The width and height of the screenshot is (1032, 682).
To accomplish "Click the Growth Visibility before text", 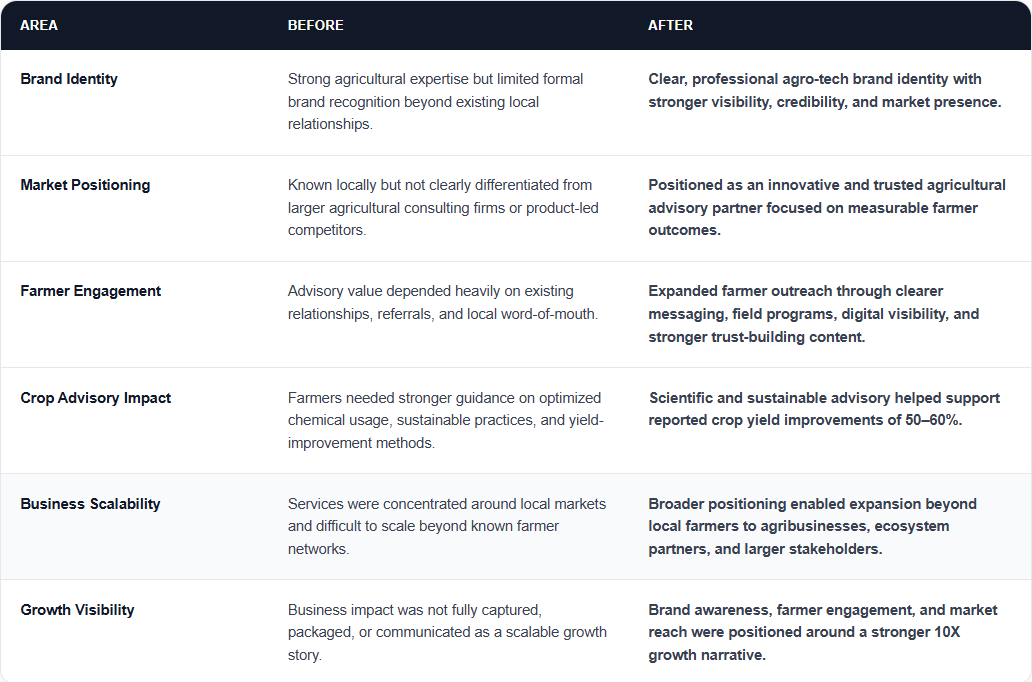I will (x=447, y=632).
